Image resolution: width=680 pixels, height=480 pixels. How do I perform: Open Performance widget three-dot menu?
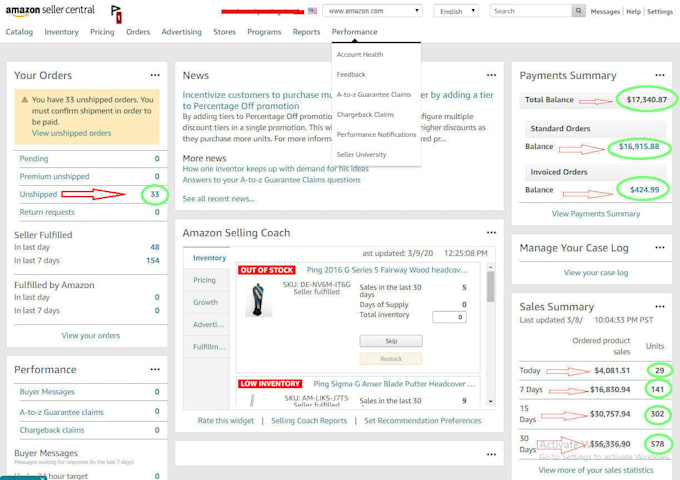pos(155,369)
